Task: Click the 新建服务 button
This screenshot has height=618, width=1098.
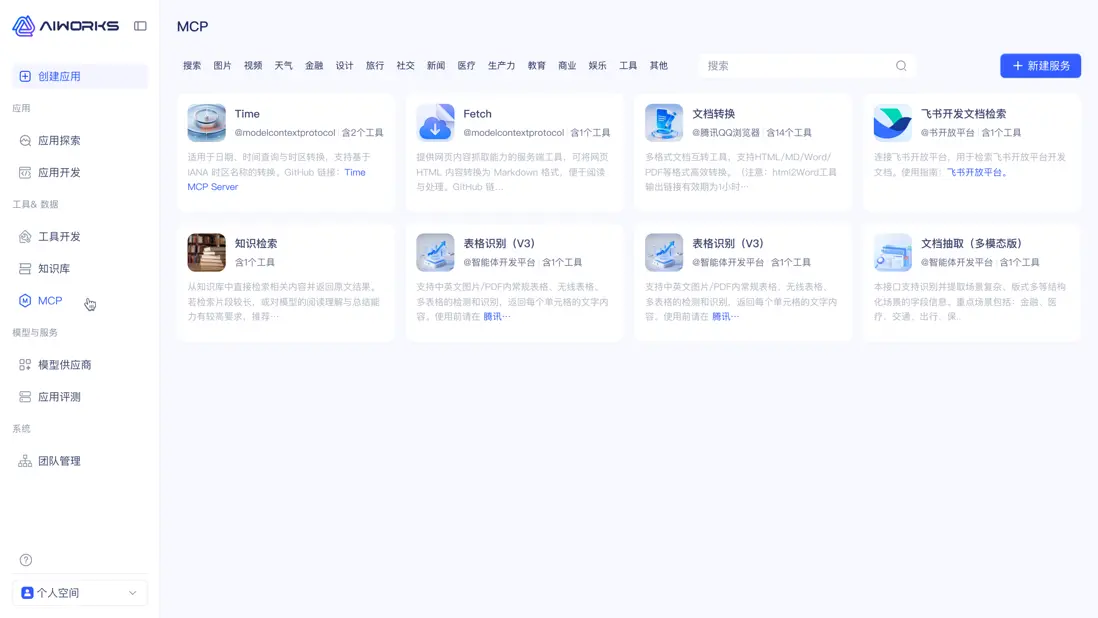Action: [1040, 65]
